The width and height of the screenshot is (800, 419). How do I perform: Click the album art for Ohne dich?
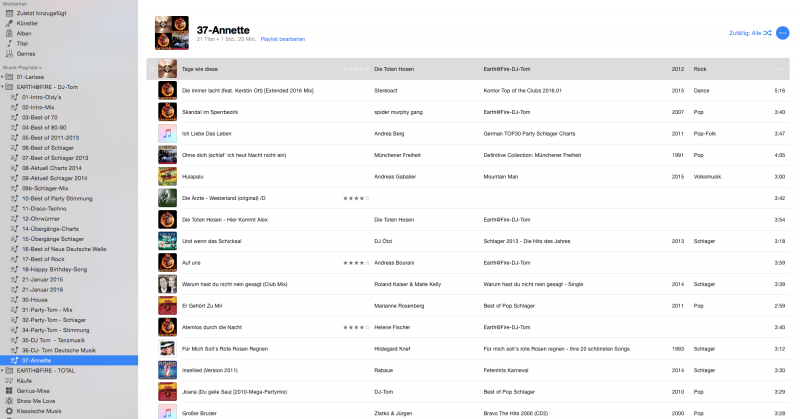tap(167, 155)
